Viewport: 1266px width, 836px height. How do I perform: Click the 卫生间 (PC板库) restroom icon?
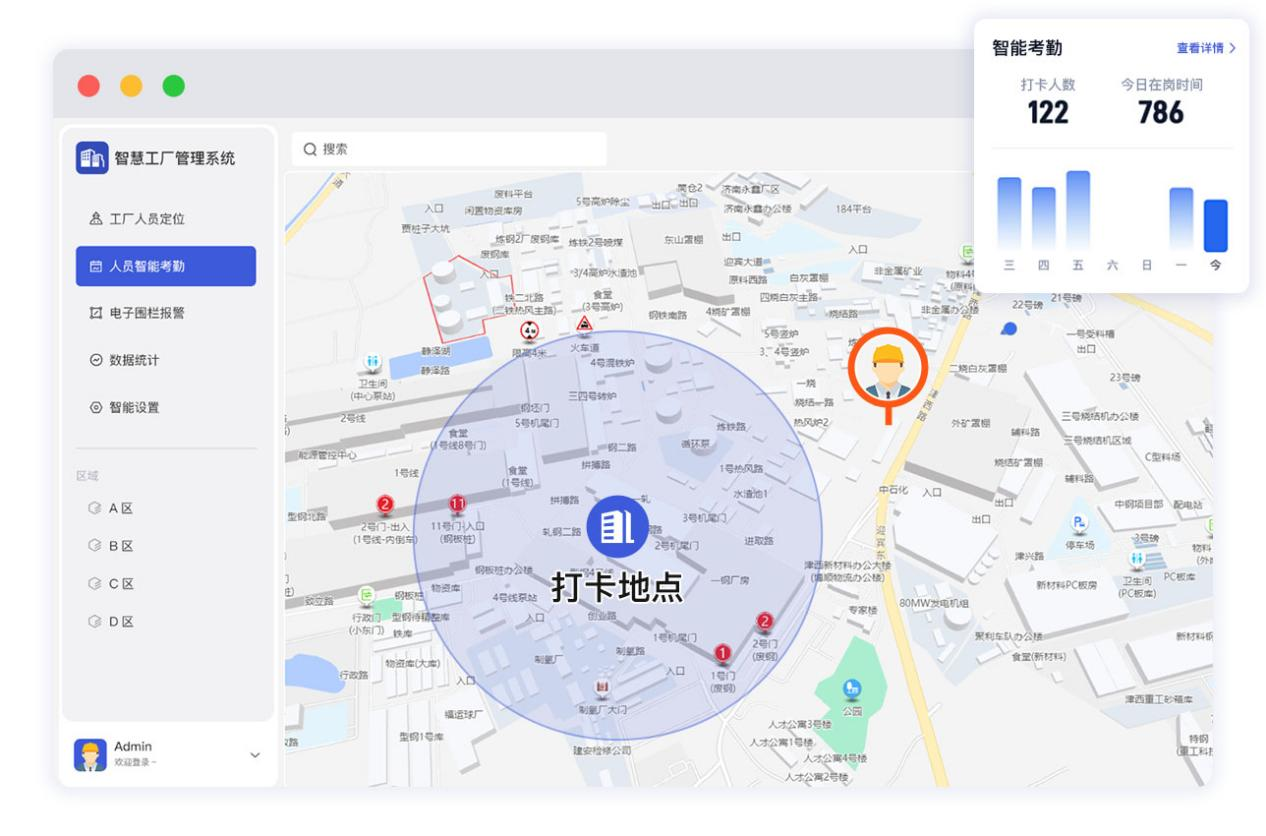click(1137, 558)
